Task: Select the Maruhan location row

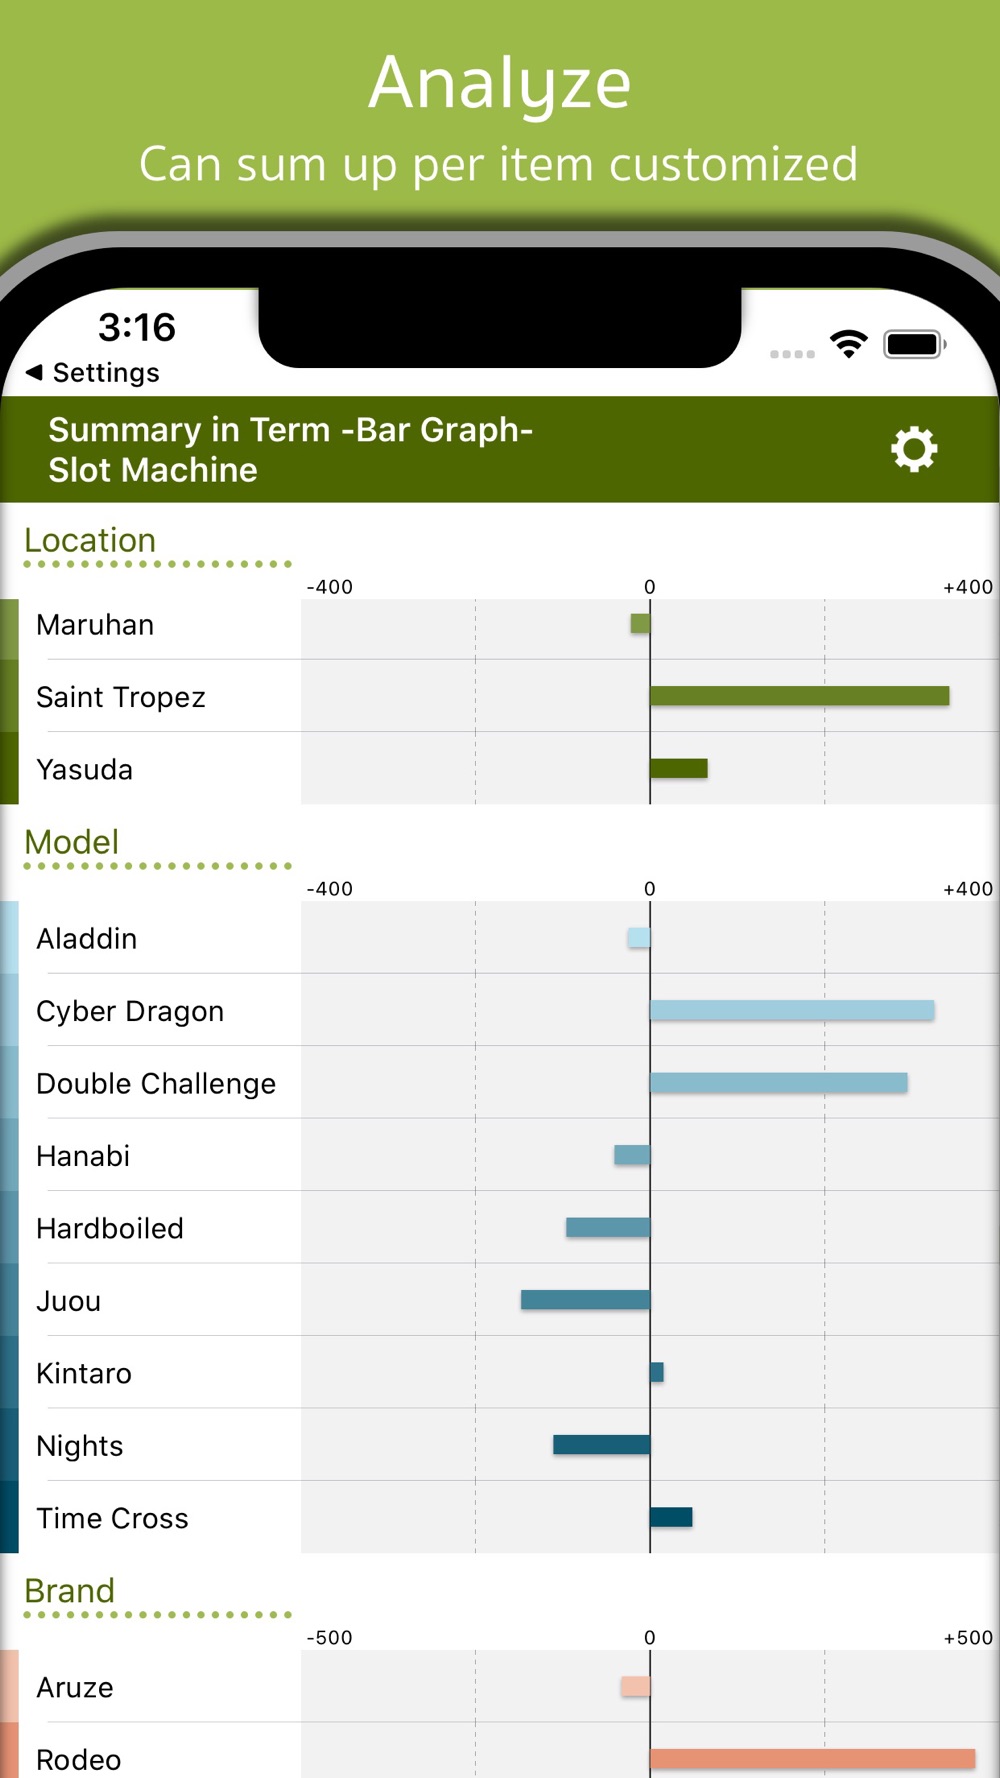Action: click(x=500, y=624)
